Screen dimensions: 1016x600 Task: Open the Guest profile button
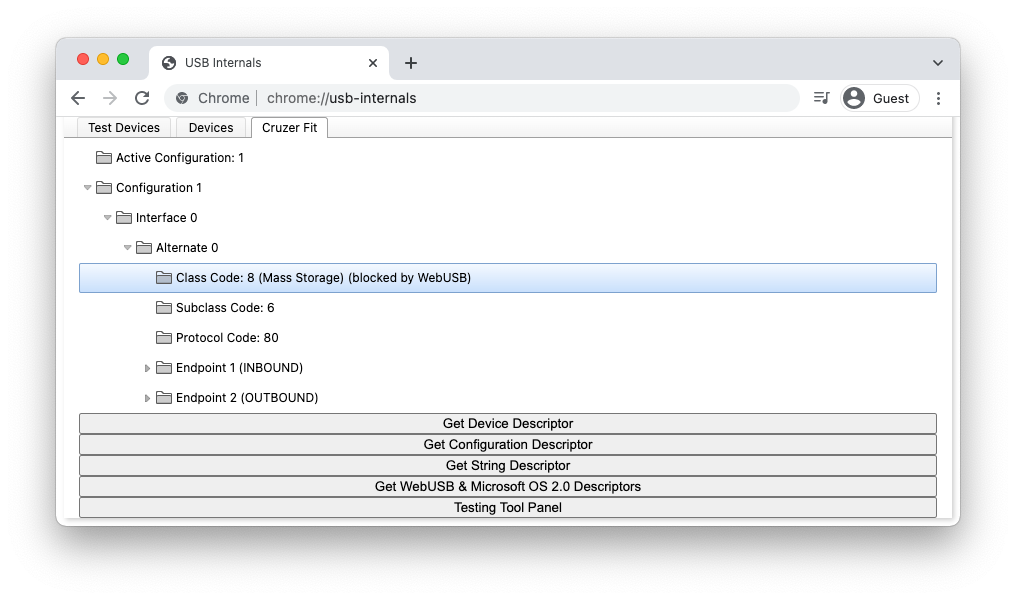879,98
